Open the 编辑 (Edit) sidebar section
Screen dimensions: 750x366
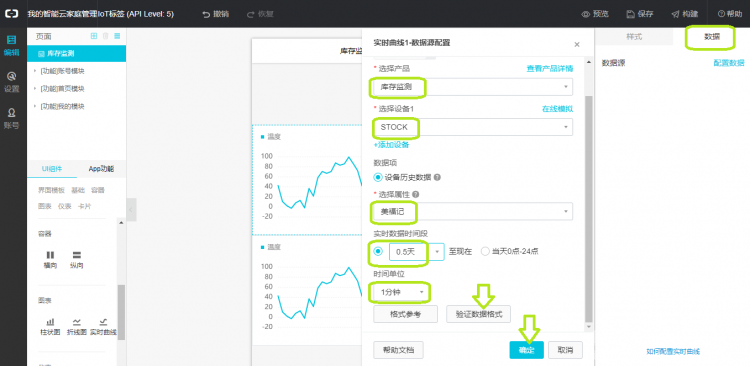11,45
